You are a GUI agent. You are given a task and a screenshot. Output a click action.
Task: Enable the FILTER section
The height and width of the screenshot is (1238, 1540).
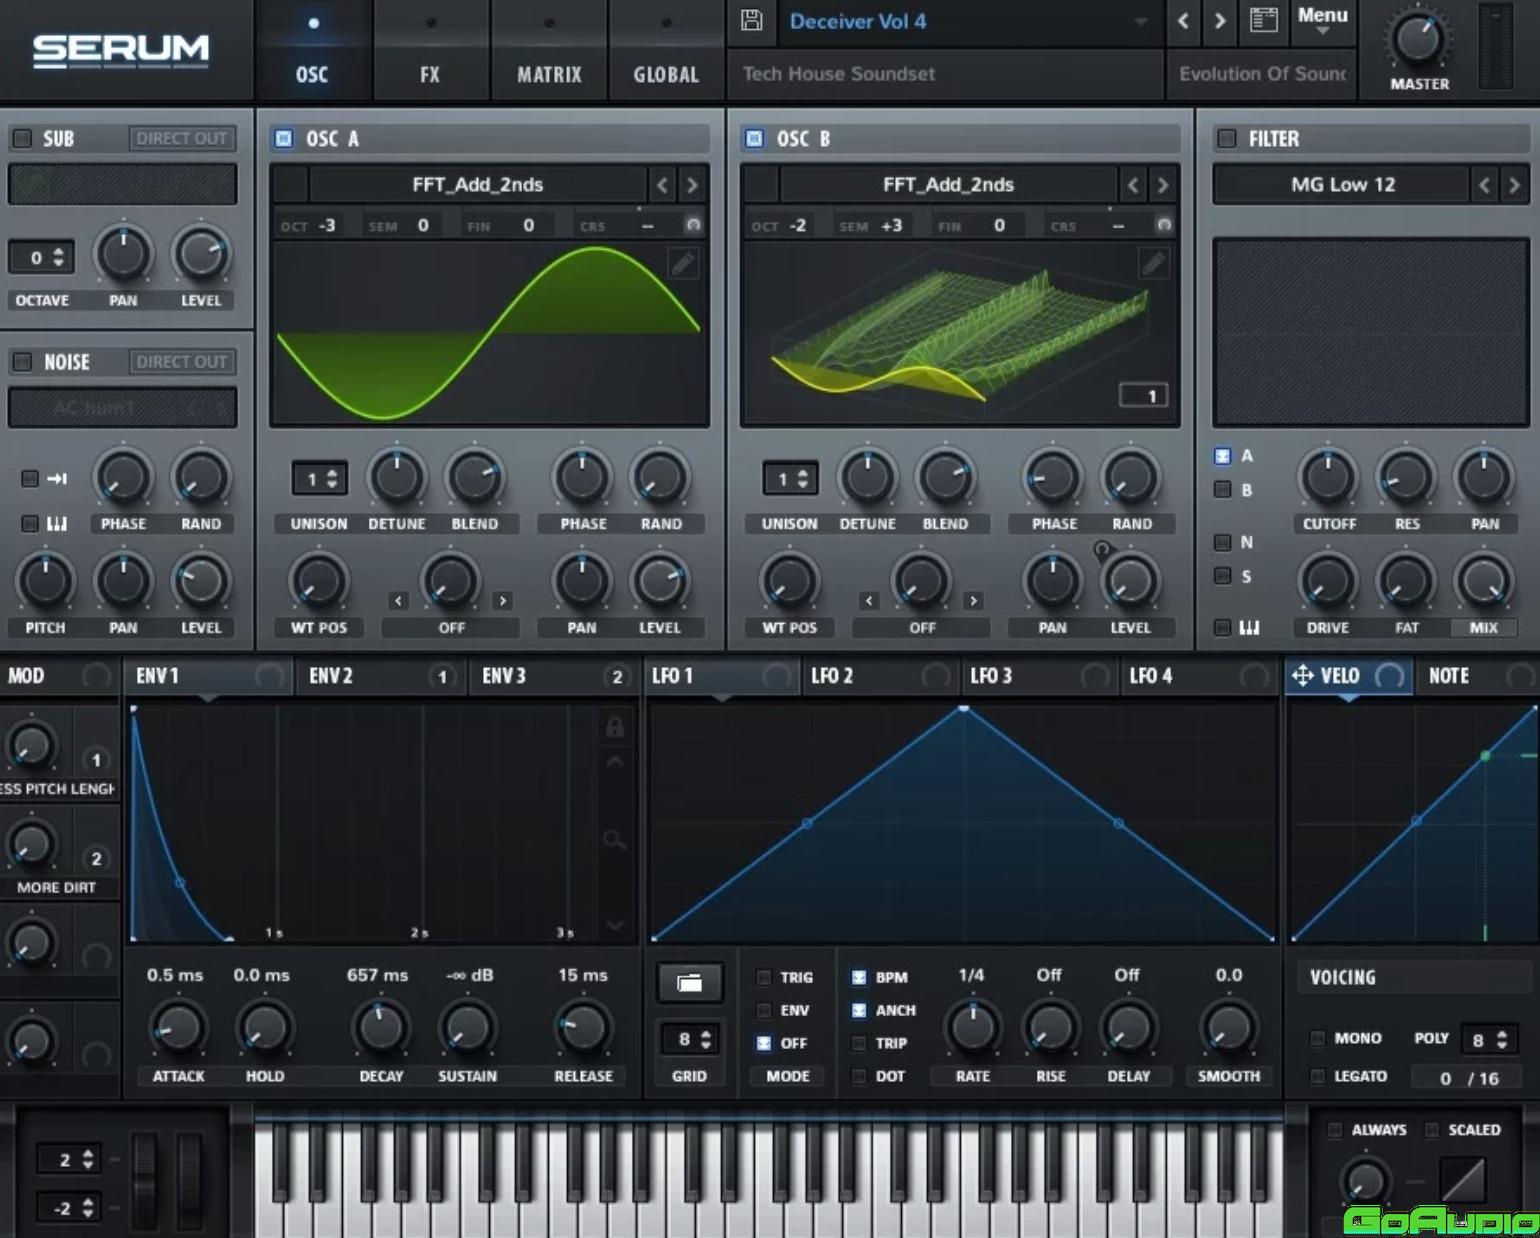click(1227, 138)
